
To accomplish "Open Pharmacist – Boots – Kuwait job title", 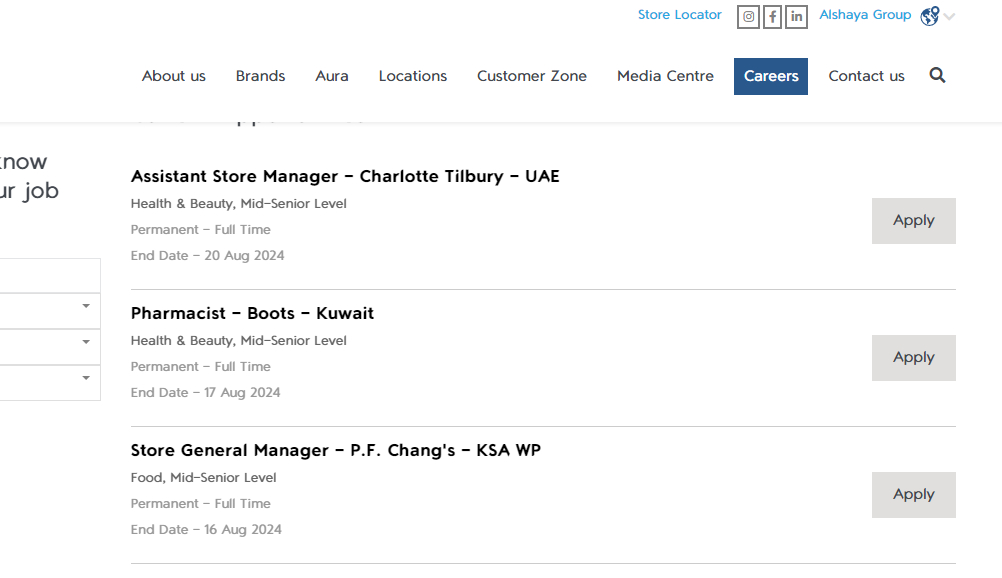I will (x=252, y=313).
